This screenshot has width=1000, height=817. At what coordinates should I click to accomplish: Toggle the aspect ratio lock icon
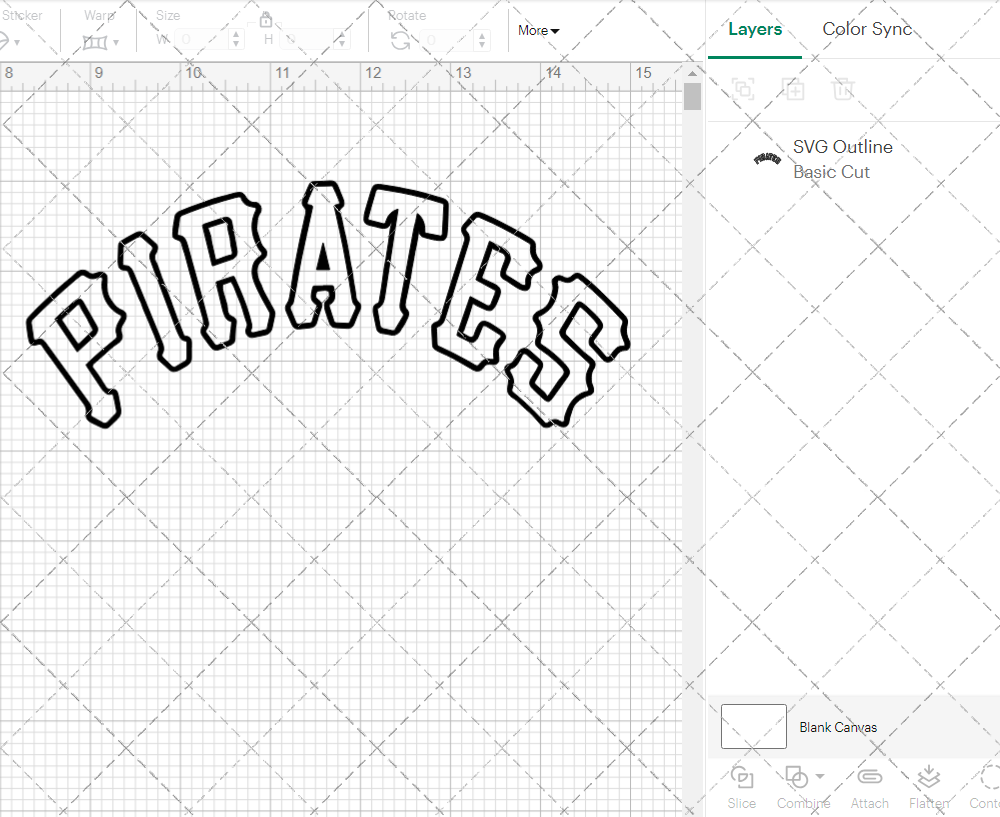[265, 19]
